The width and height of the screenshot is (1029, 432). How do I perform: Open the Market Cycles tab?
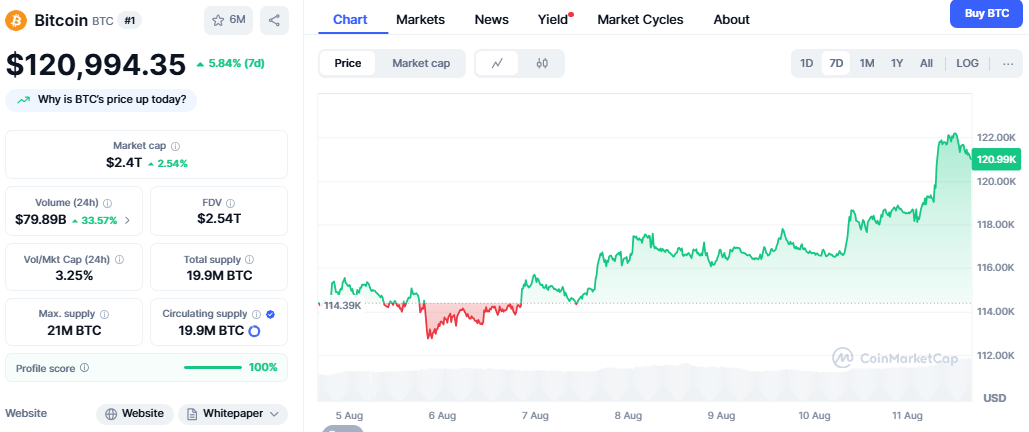pos(640,20)
